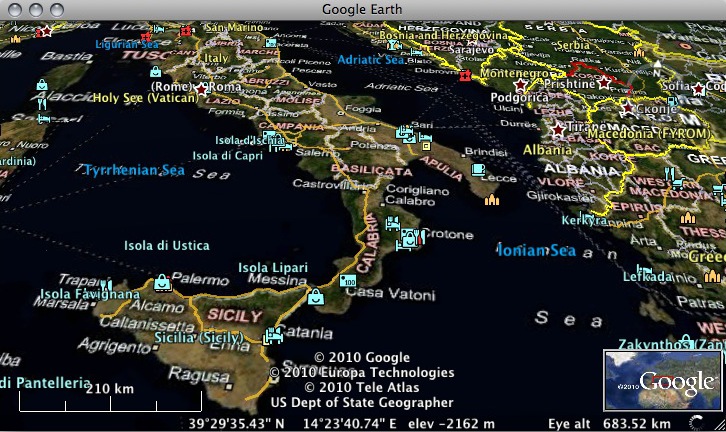Click the capital star marker at Skopje
The height and width of the screenshot is (432, 726).
(x=627, y=107)
